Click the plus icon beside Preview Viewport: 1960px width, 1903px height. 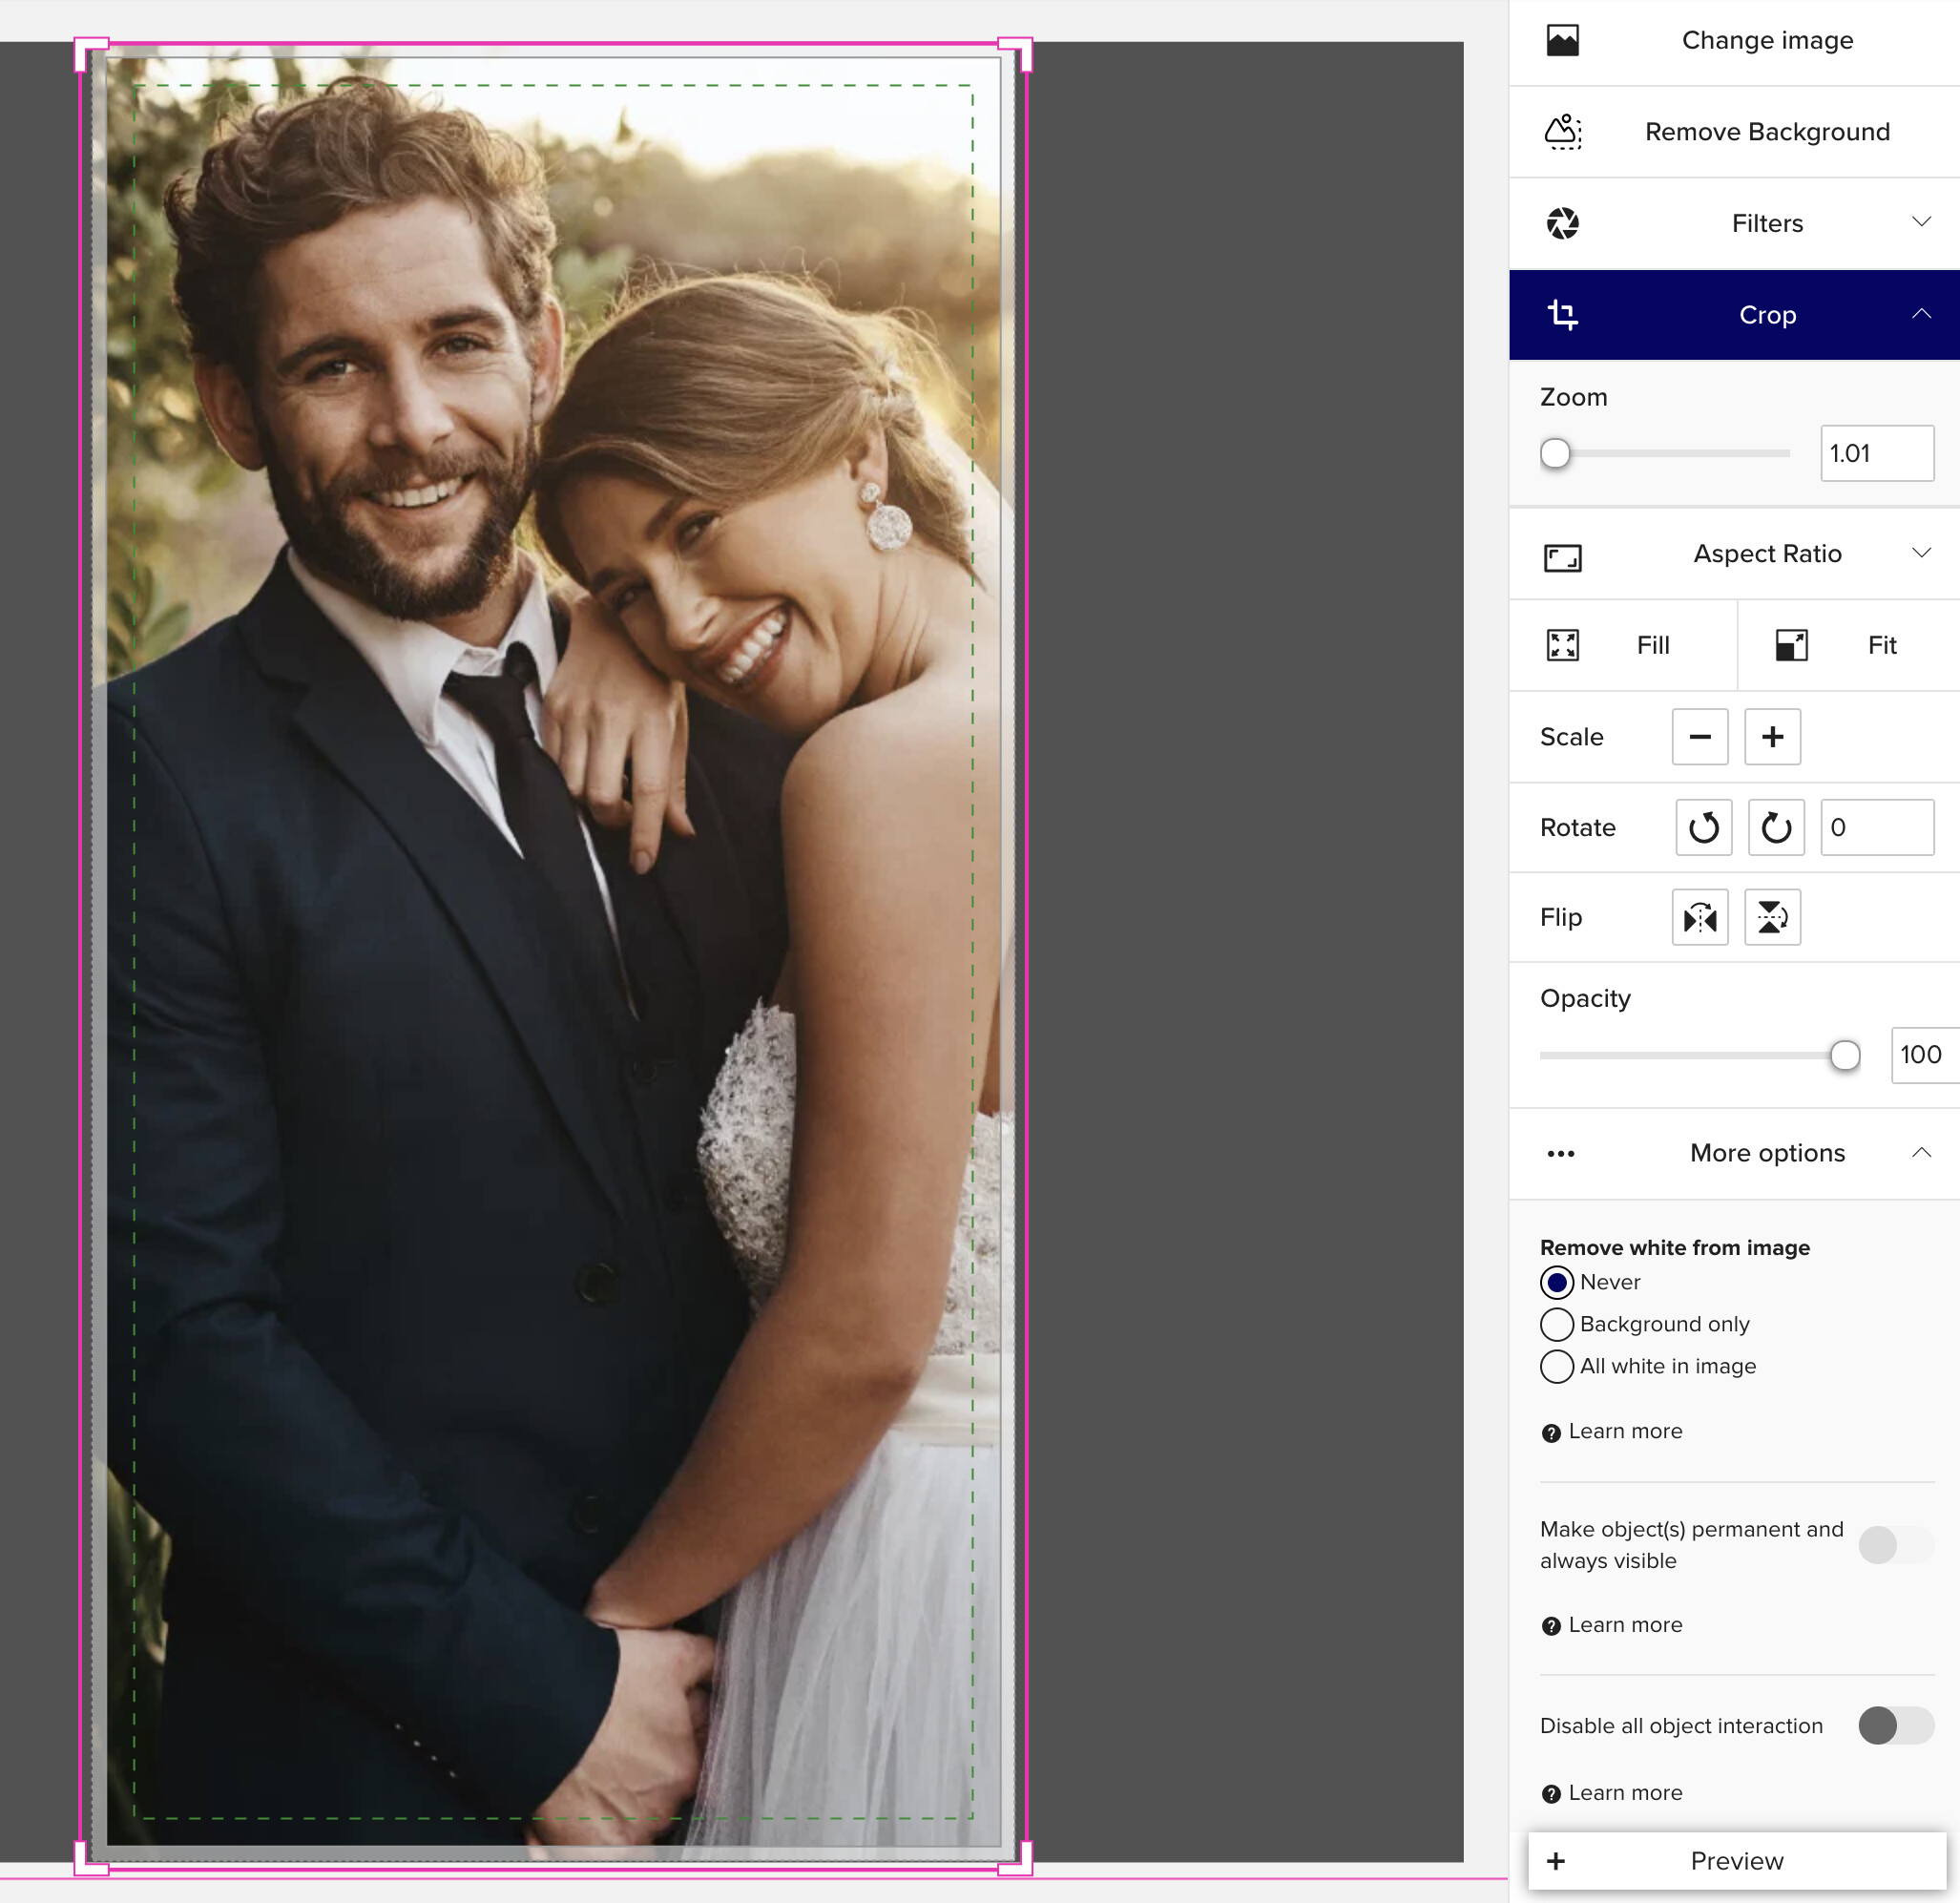[x=1556, y=1861]
